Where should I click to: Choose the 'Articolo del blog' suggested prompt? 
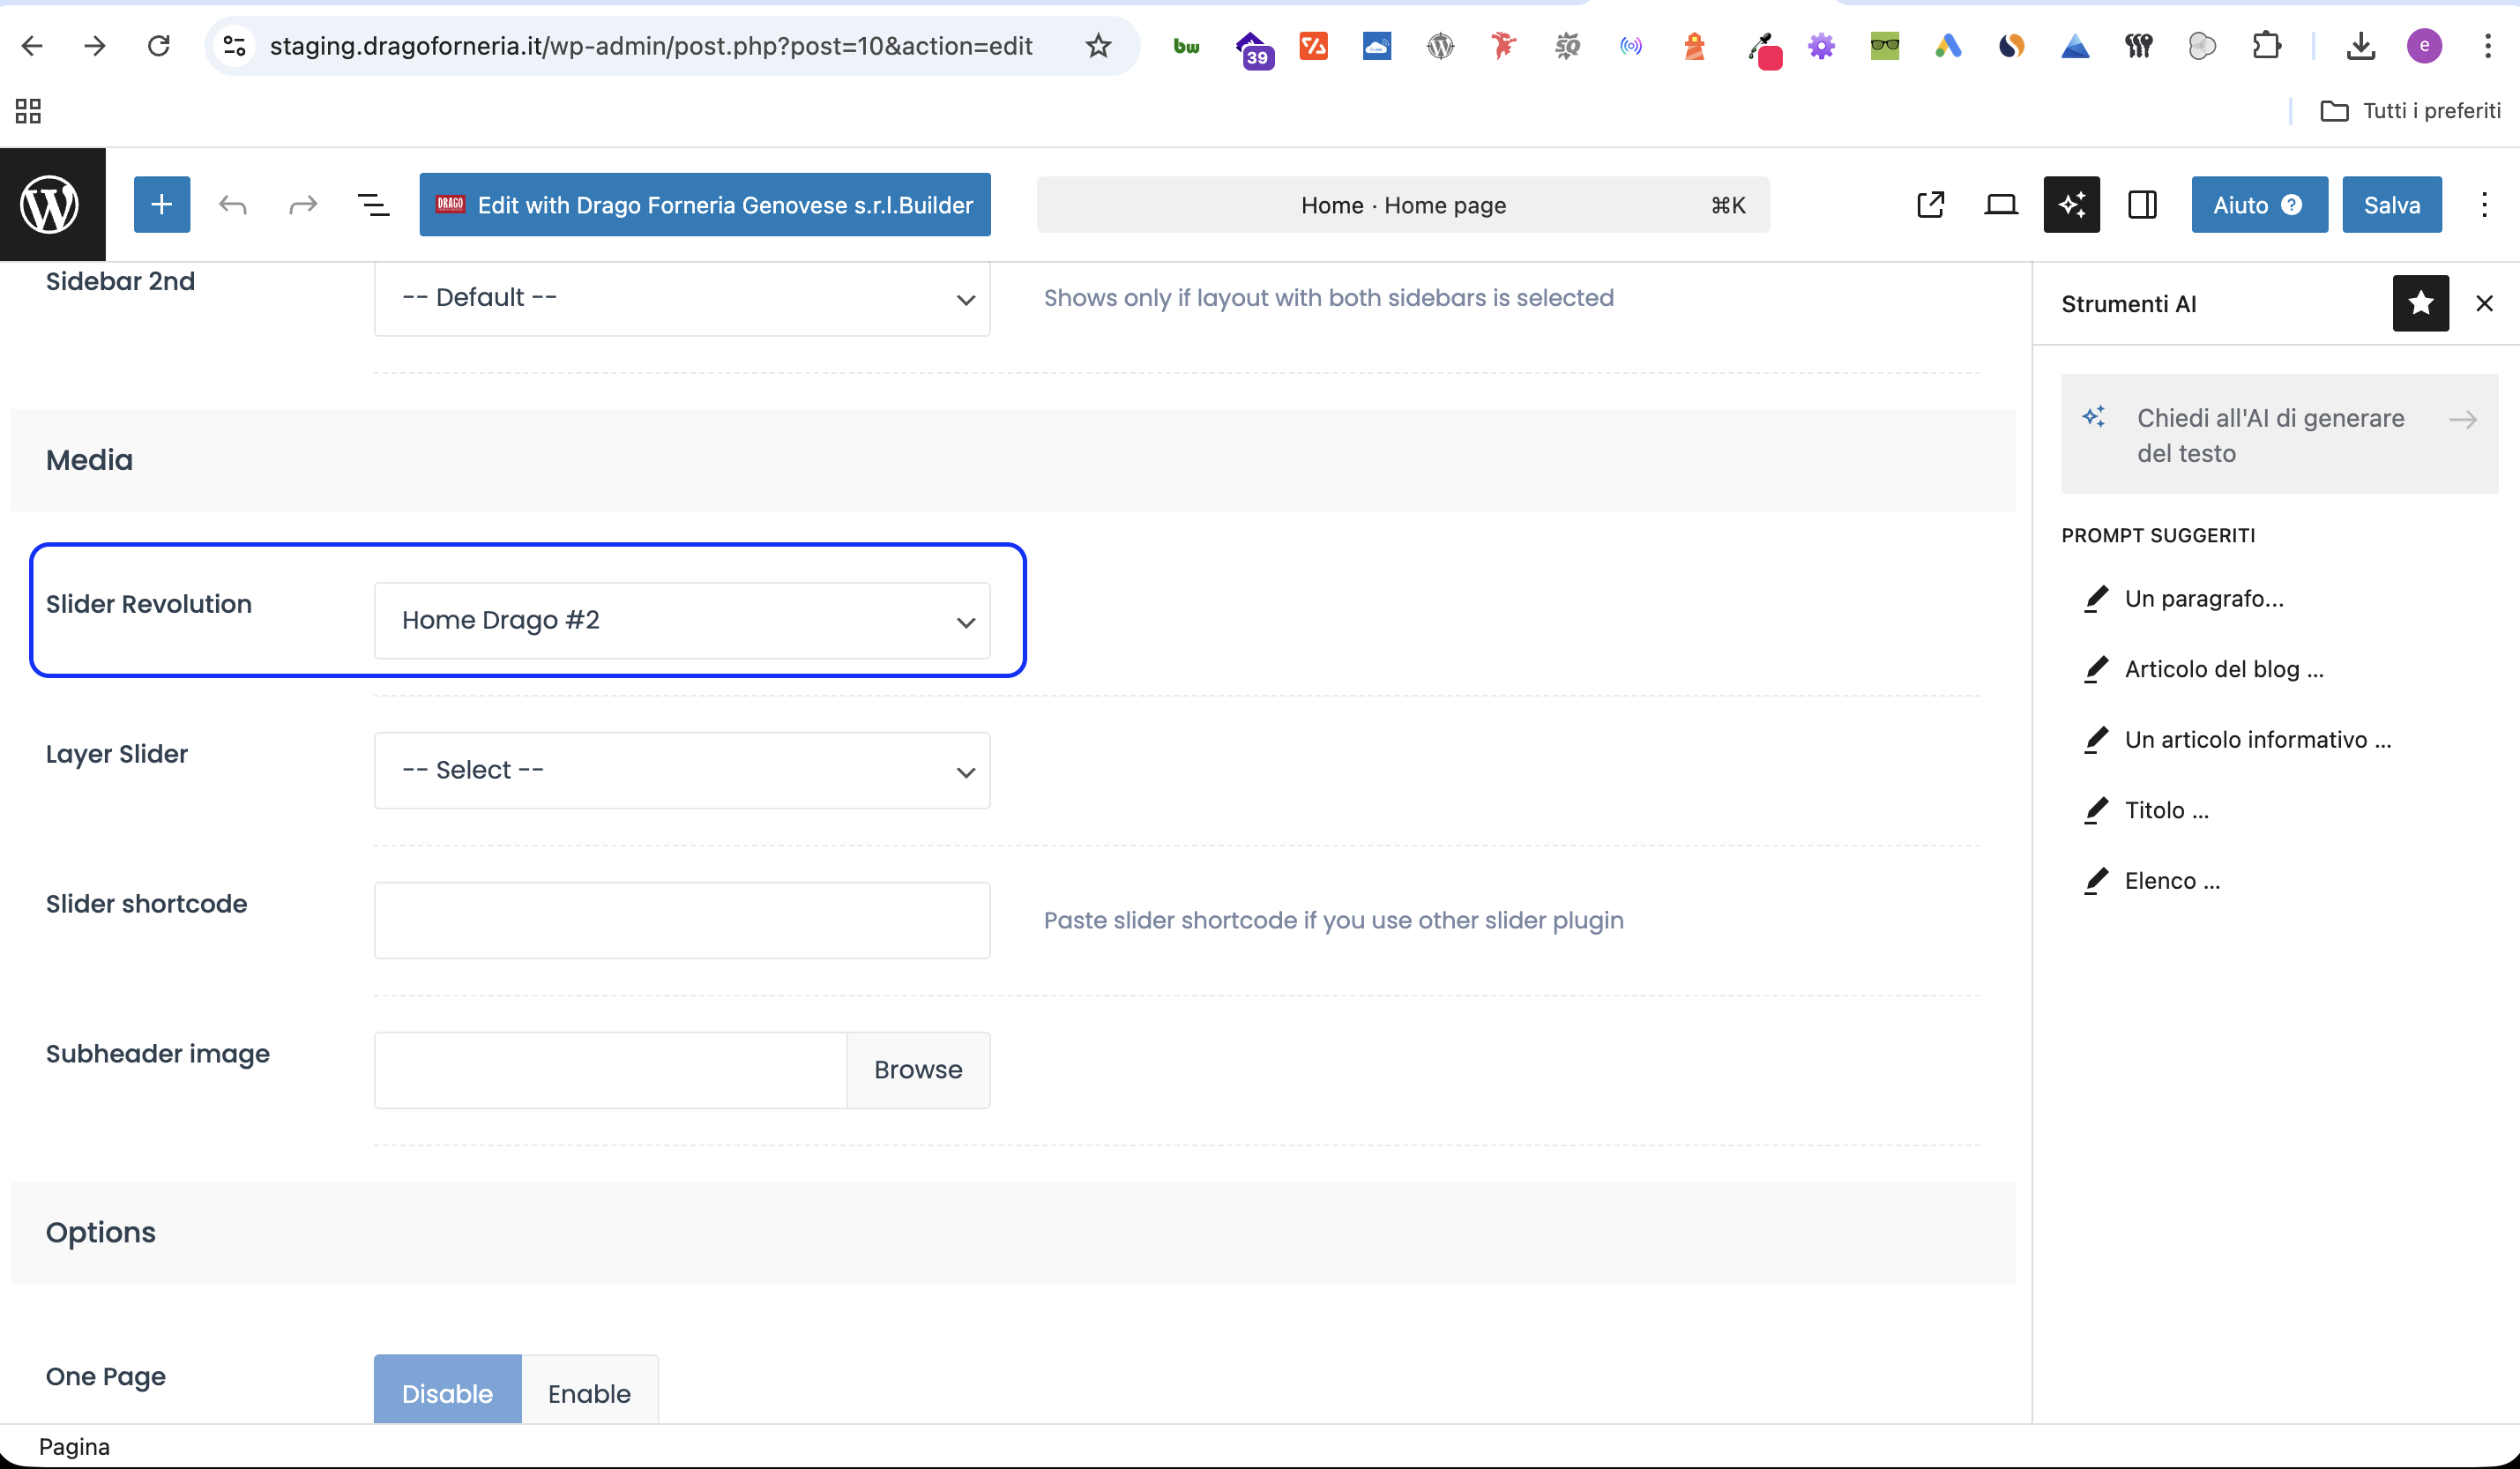(x=2223, y=669)
